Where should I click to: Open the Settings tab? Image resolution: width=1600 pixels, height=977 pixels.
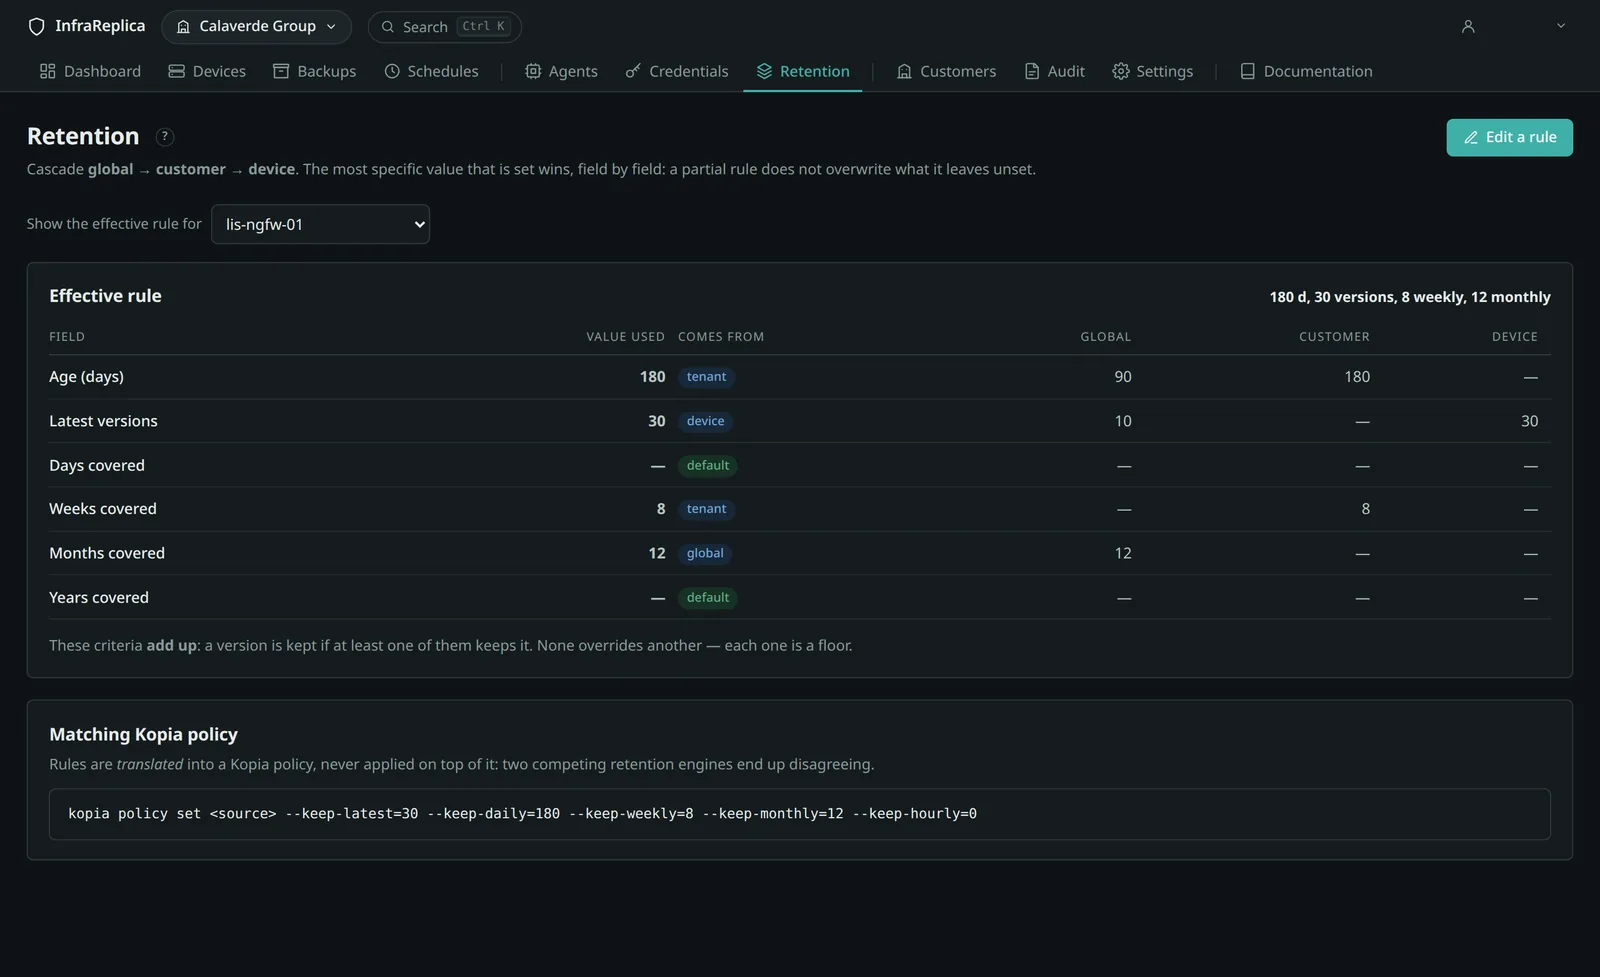(x=1153, y=71)
